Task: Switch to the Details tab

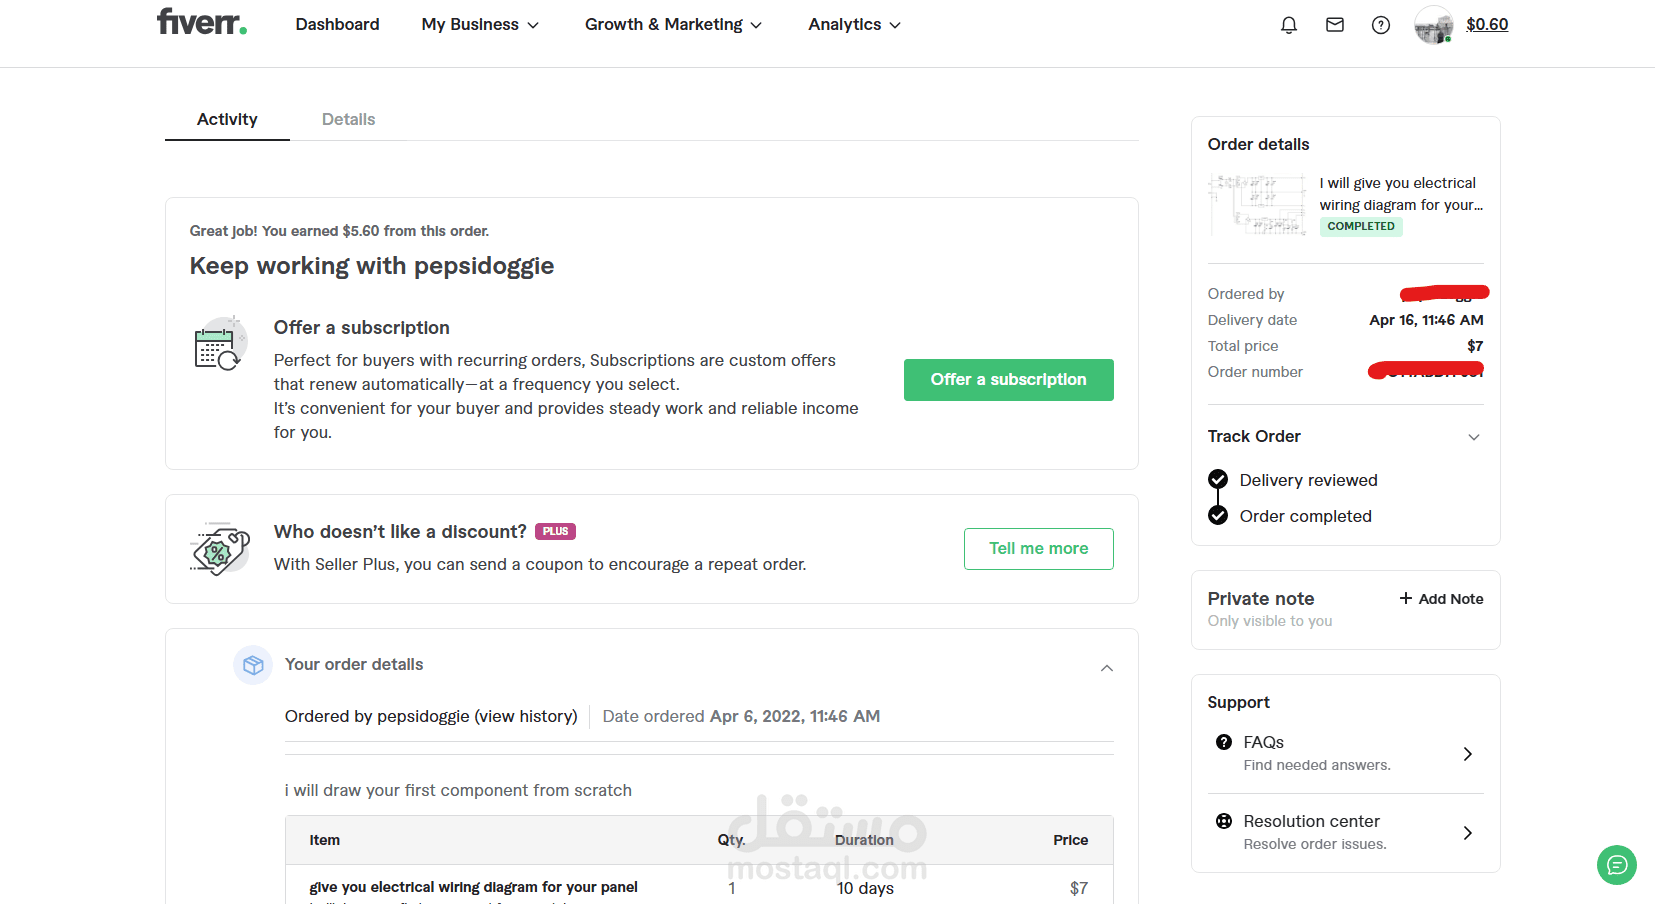Action: point(348,119)
